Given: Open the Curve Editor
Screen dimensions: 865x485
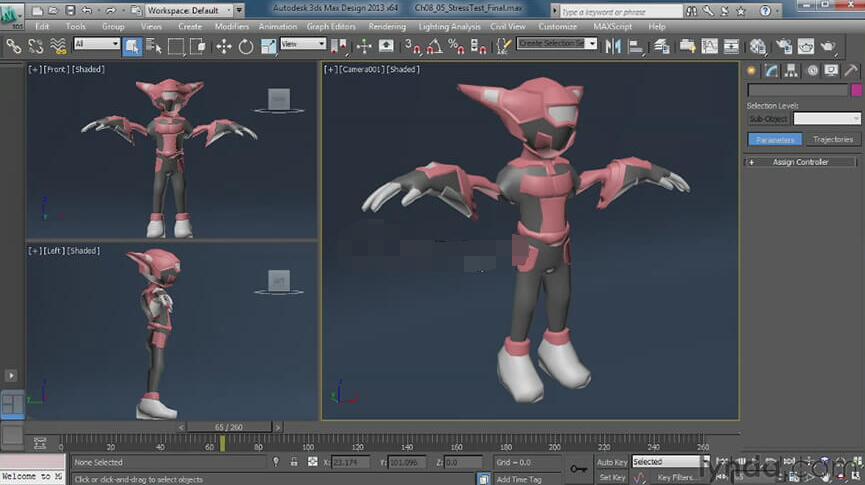Looking at the screenshot, I should pyautogui.click(x=709, y=46).
